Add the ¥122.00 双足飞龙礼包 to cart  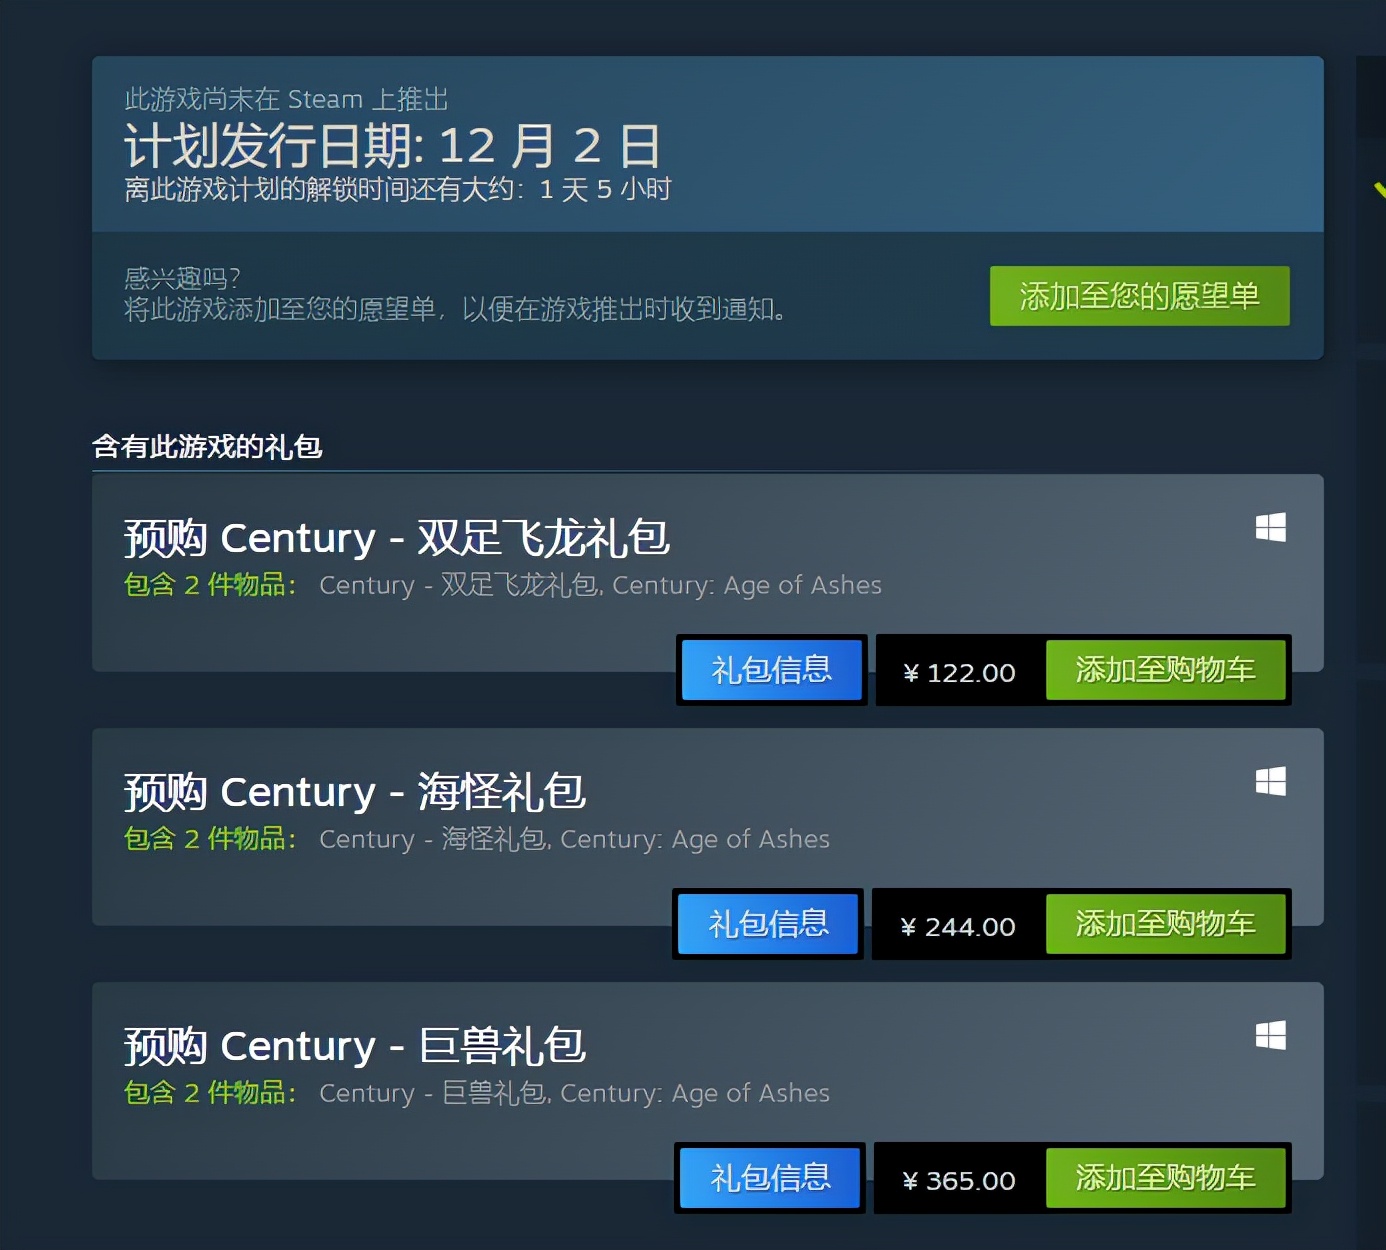coord(1165,669)
